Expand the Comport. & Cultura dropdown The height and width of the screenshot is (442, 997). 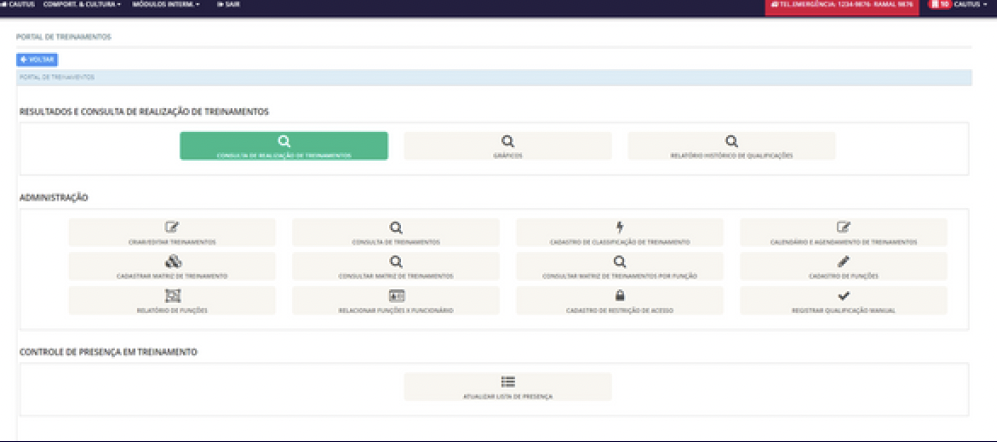click(x=82, y=5)
